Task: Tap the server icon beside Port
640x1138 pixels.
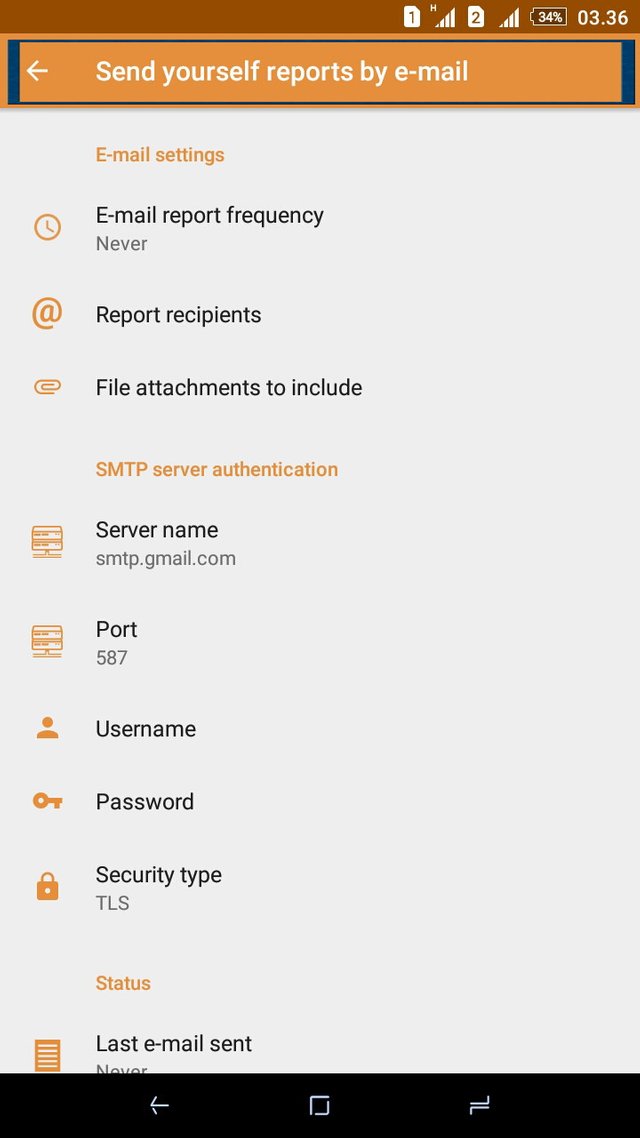Action: point(47,642)
